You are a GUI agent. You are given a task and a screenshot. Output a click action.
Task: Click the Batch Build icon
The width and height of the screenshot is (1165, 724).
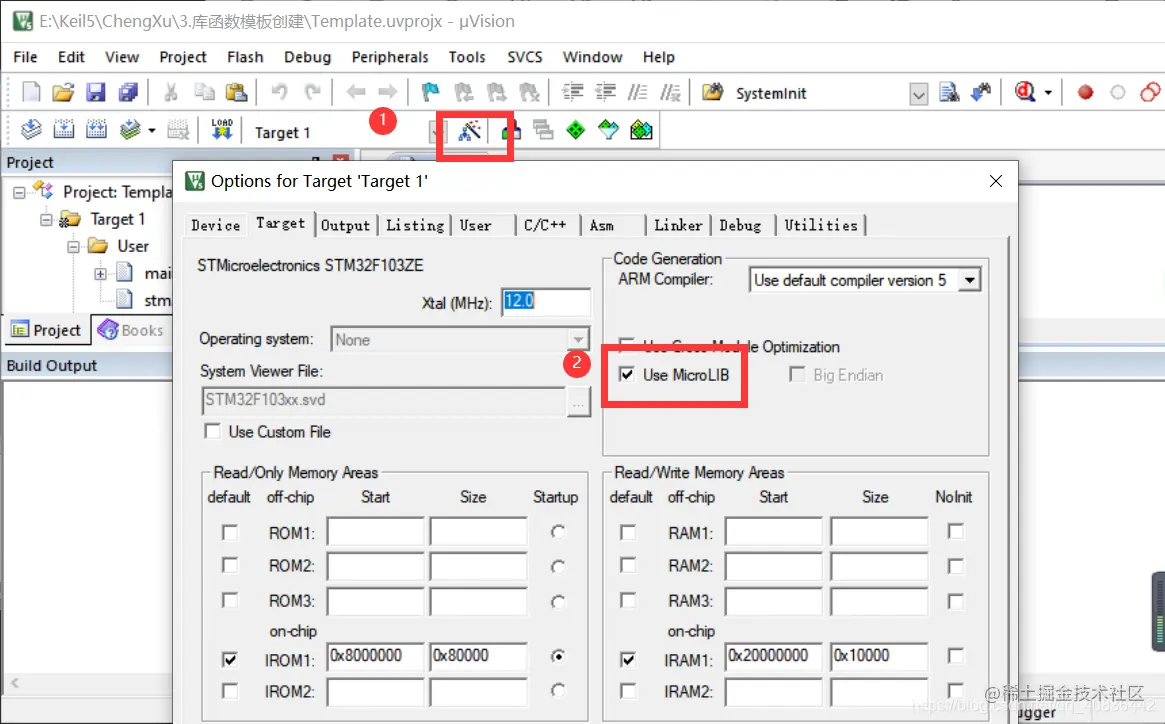(130, 130)
